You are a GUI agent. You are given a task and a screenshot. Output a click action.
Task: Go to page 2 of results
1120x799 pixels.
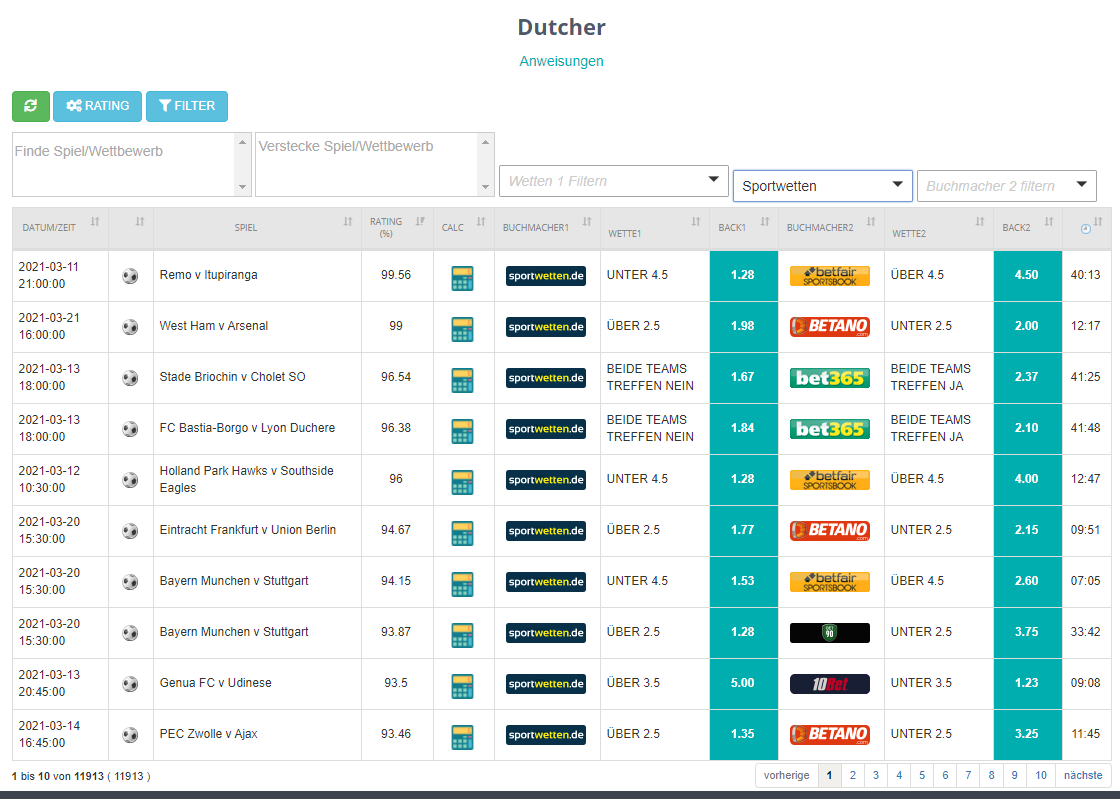click(x=853, y=775)
